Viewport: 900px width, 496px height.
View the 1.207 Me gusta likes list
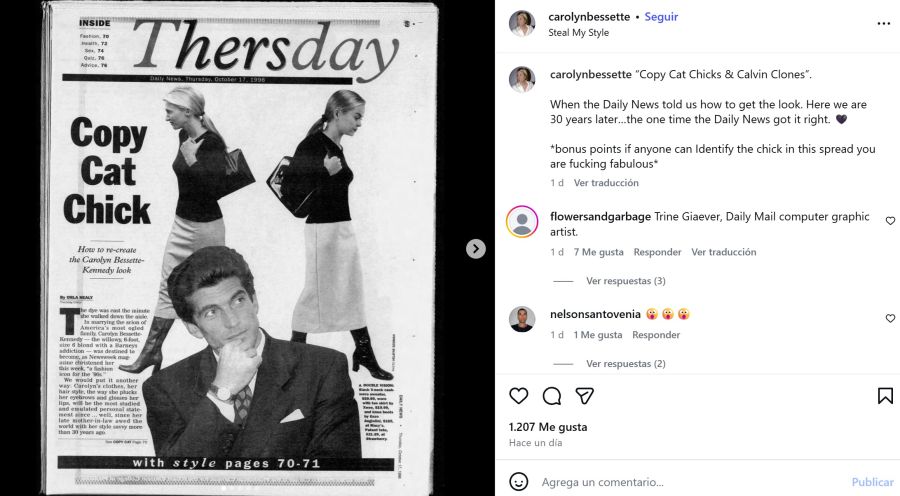tap(548, 427)
